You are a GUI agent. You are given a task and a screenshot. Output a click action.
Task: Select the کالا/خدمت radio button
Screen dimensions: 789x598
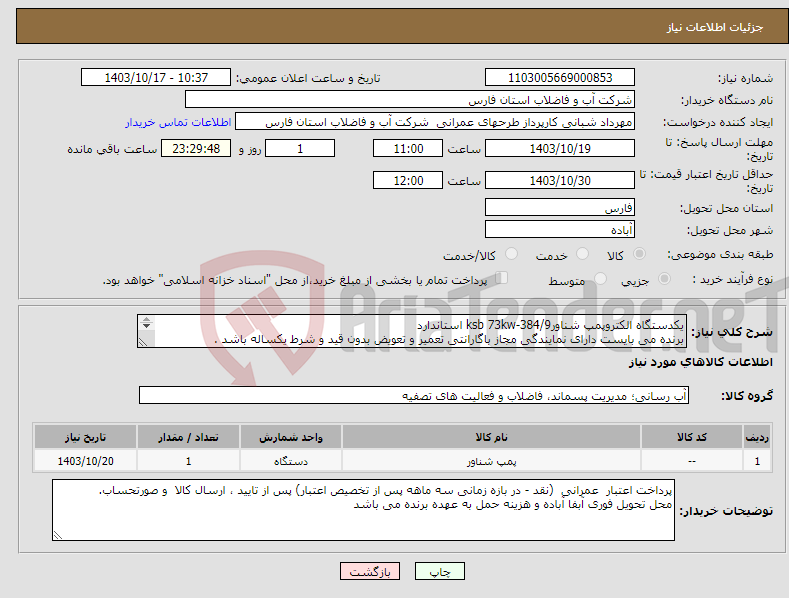pyautogui.click(x=511, y=254)
